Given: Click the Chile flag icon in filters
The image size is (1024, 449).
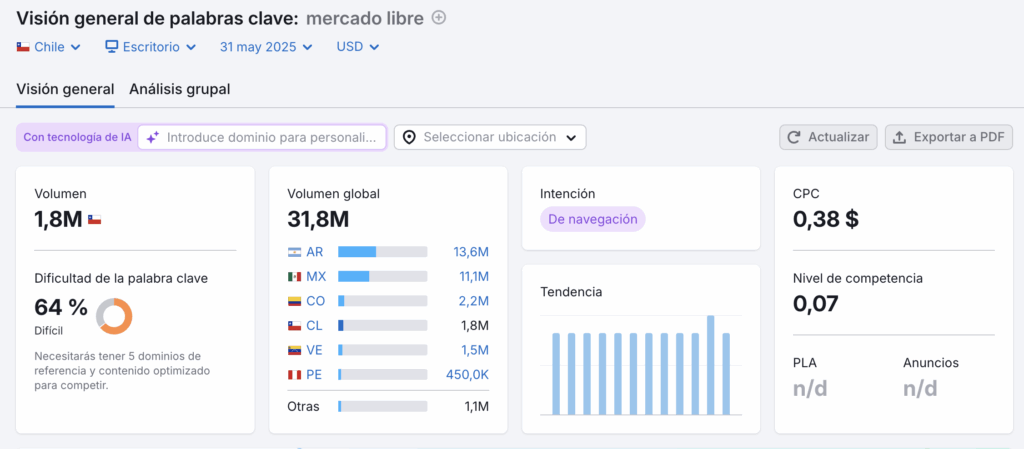Looking at the screenshot, I should click(23, 47).
